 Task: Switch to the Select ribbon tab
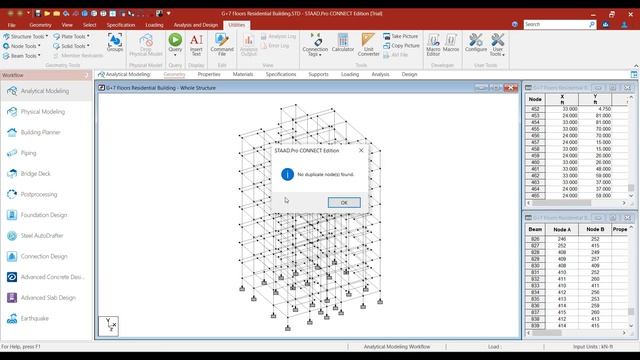[x=89, y=25]
